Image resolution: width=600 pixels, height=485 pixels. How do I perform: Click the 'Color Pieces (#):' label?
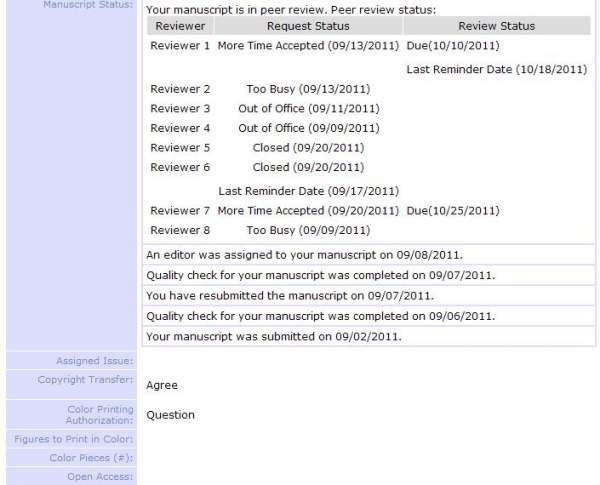tap(91, 458)
